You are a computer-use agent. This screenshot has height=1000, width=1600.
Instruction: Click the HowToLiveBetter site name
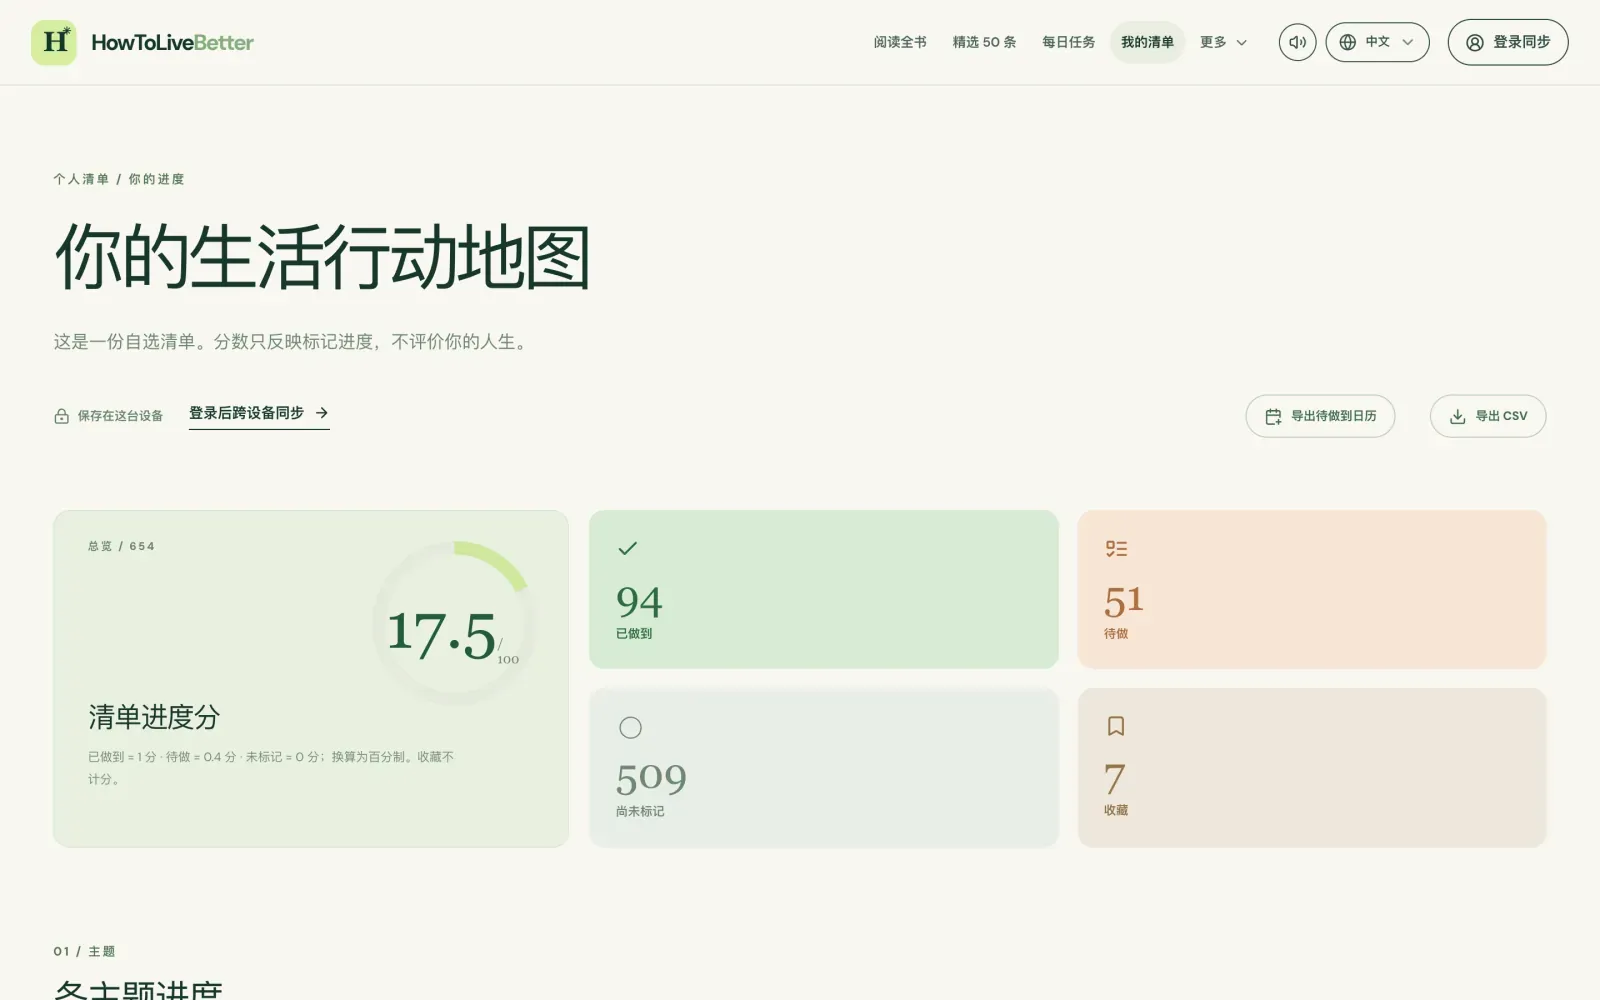coord(173,42)
